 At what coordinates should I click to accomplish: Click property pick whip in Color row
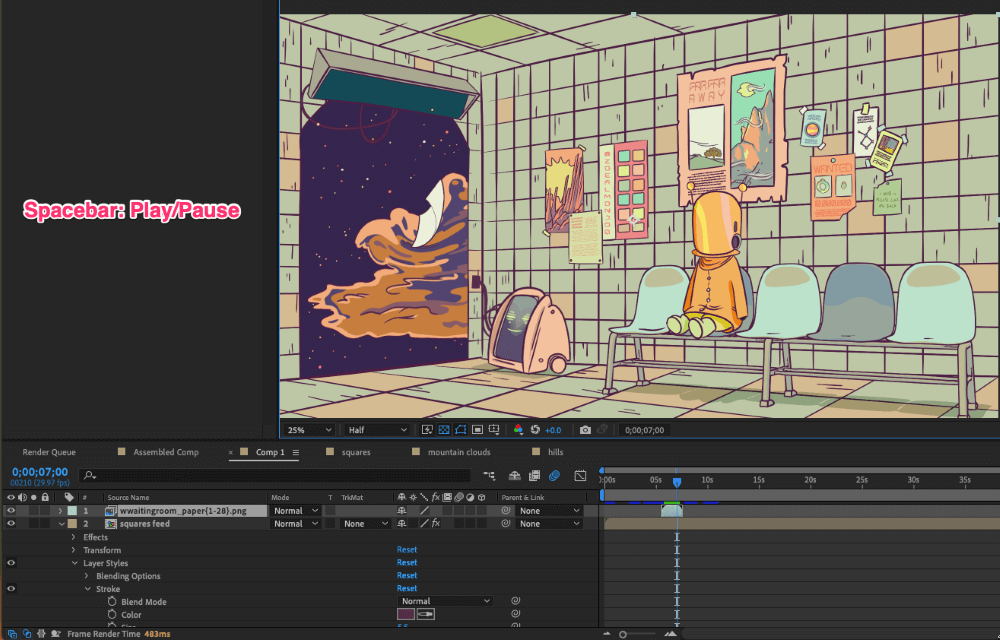[x=515, y=614]
